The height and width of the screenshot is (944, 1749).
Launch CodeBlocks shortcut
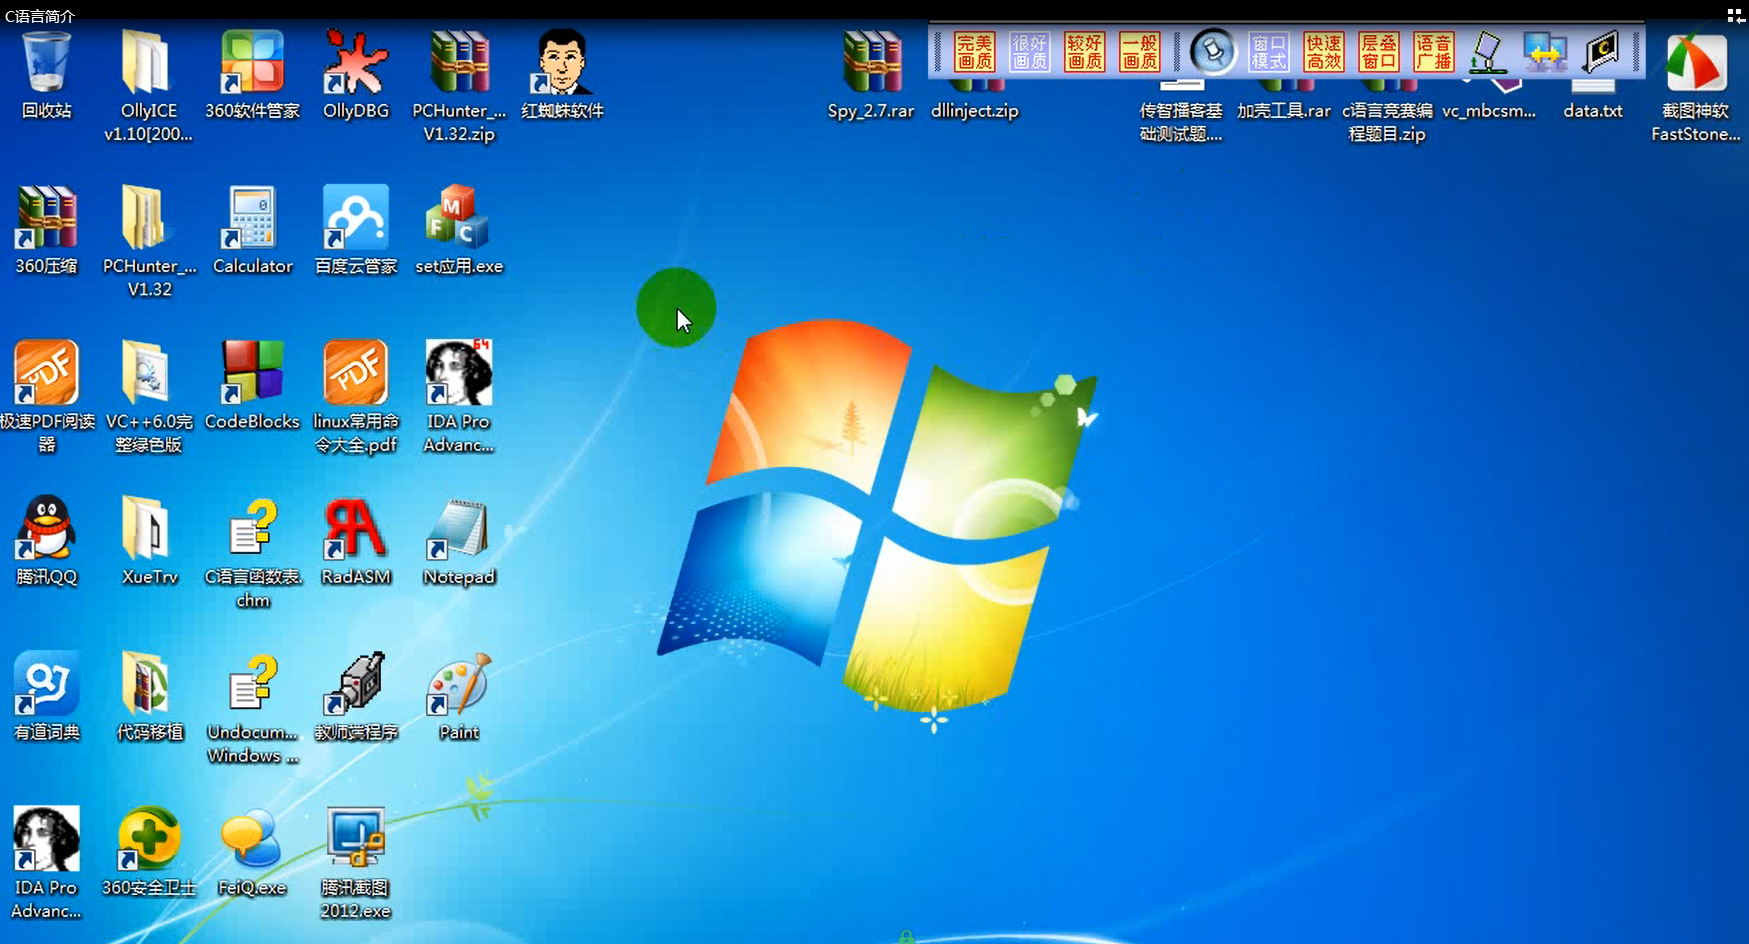coord(252,372)
